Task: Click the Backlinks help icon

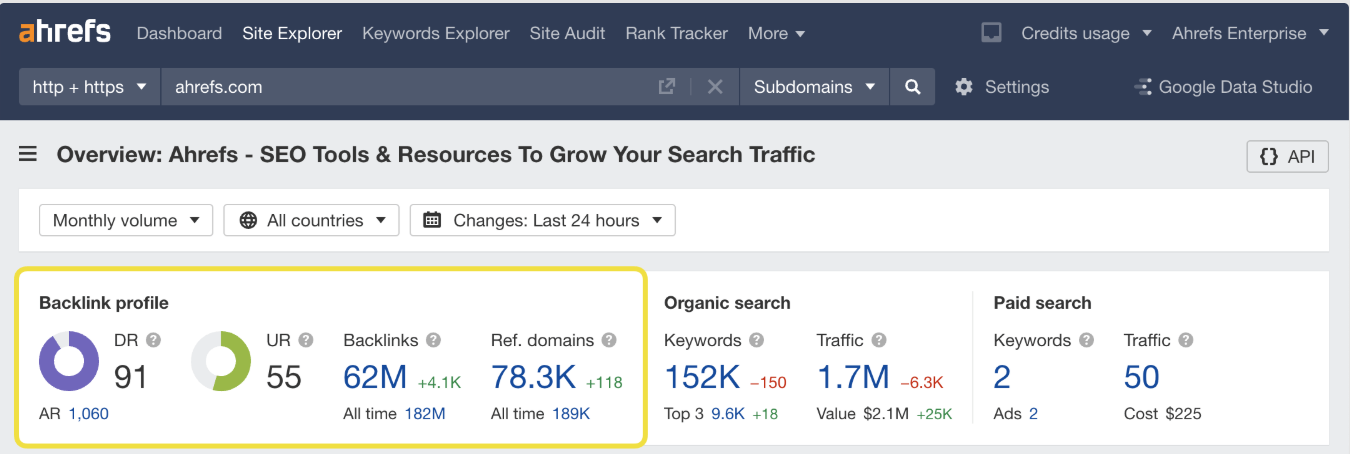Action: [x=433, y=340]
